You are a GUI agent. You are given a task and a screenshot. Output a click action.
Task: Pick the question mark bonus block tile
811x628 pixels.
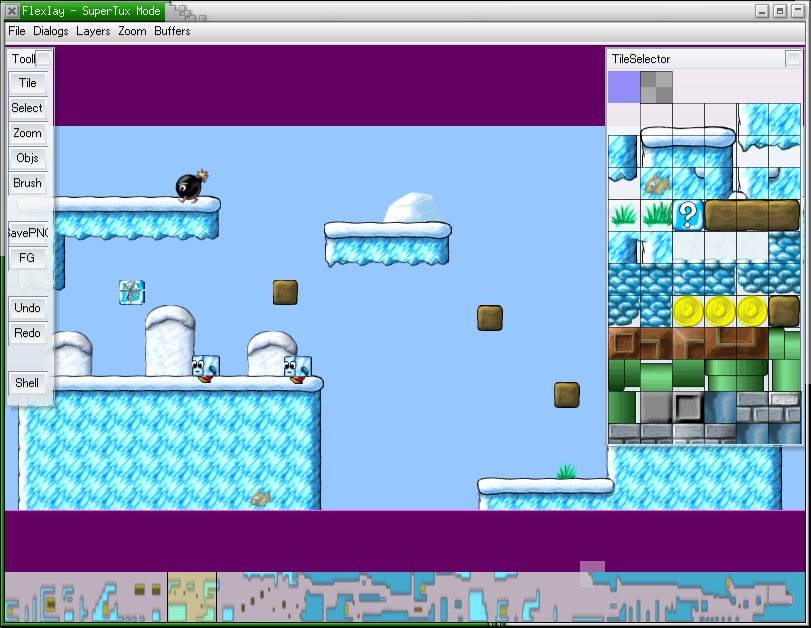tap(688, 215)
